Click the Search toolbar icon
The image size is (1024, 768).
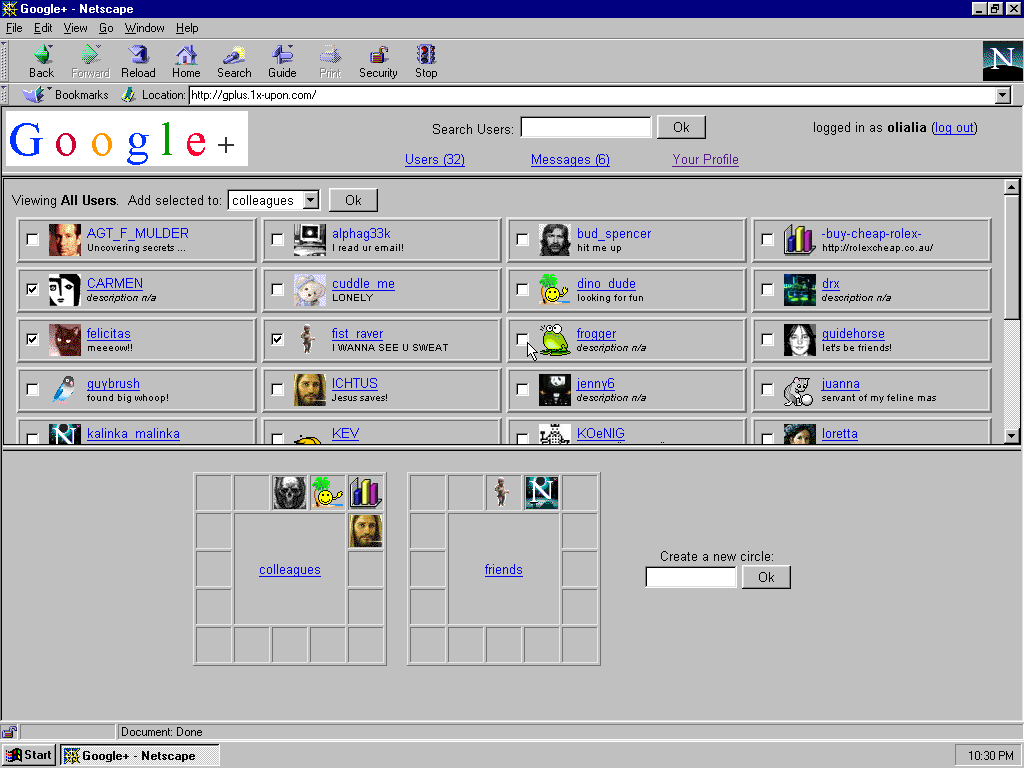(234, 56)
